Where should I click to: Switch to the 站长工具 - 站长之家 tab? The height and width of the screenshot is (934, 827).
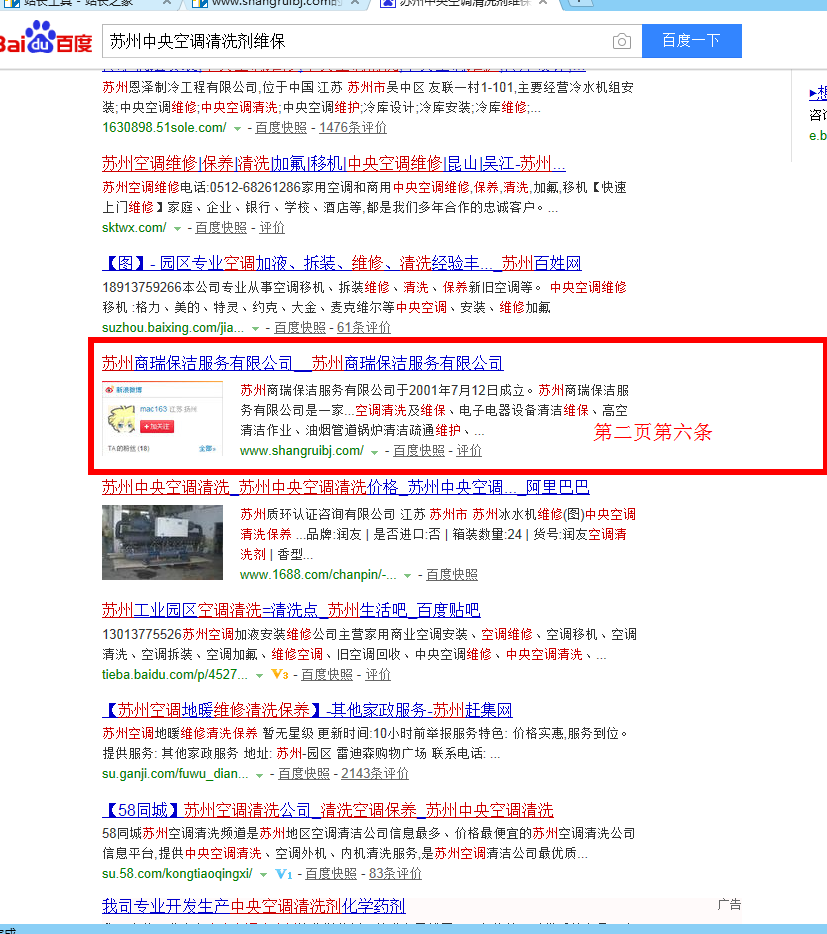point(77,3)
